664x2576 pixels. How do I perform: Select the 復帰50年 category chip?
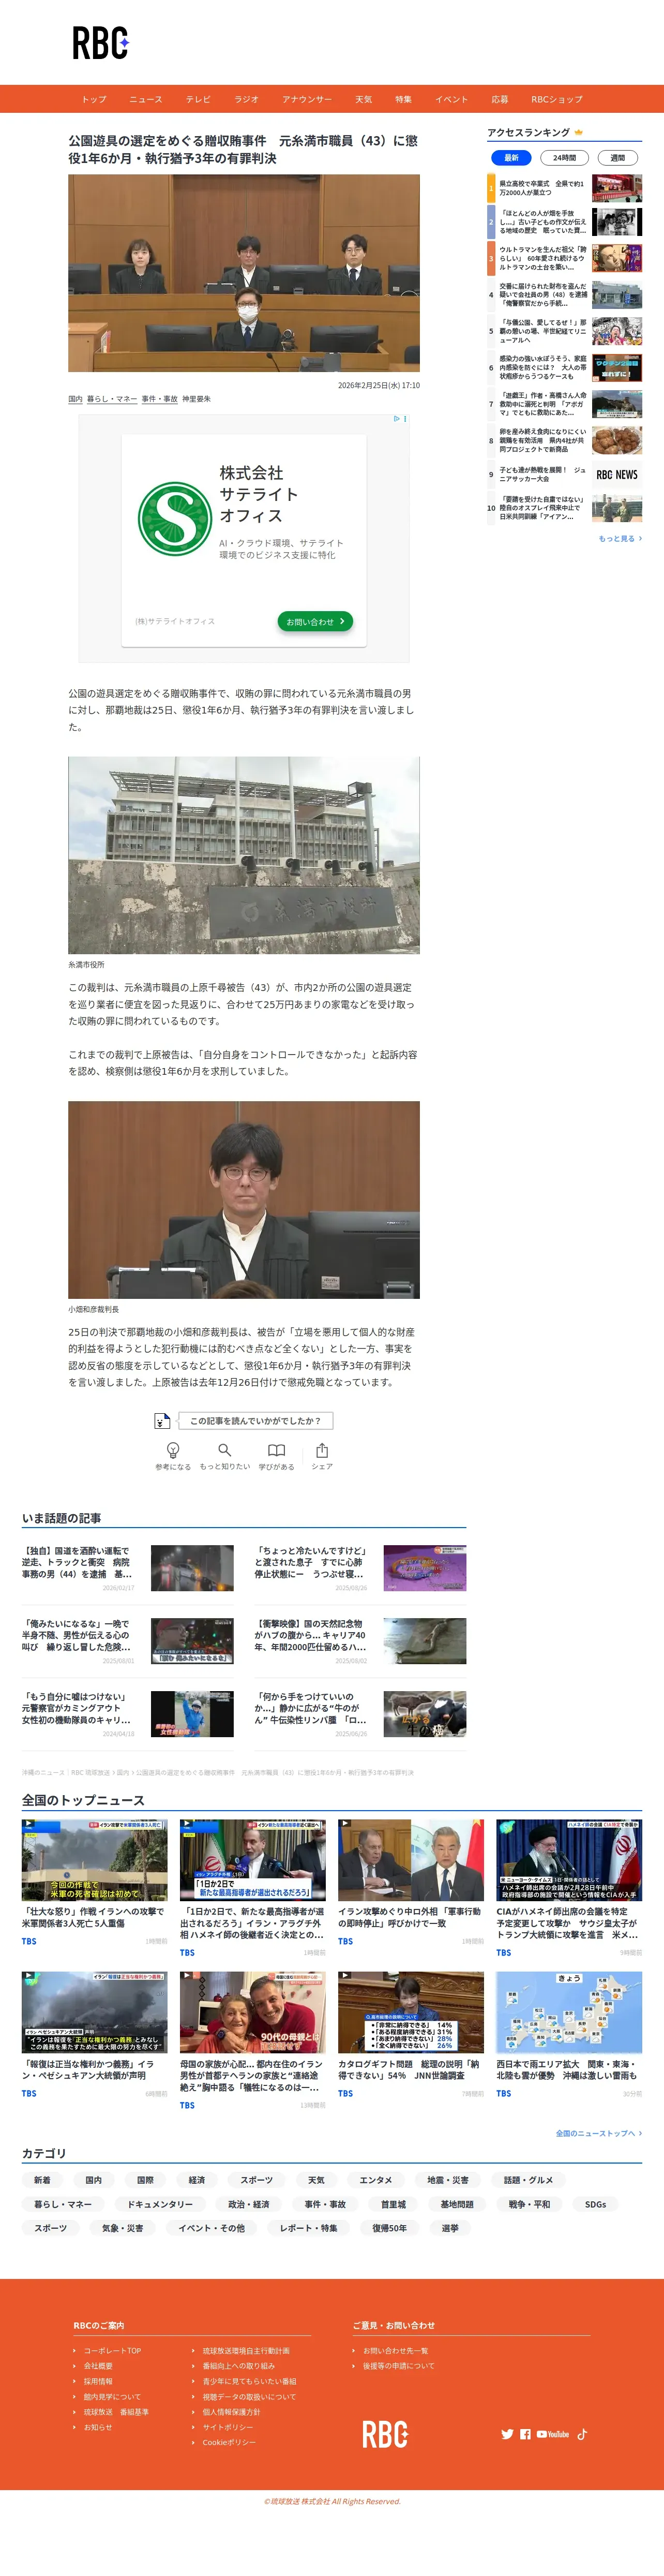(389, 2228)
